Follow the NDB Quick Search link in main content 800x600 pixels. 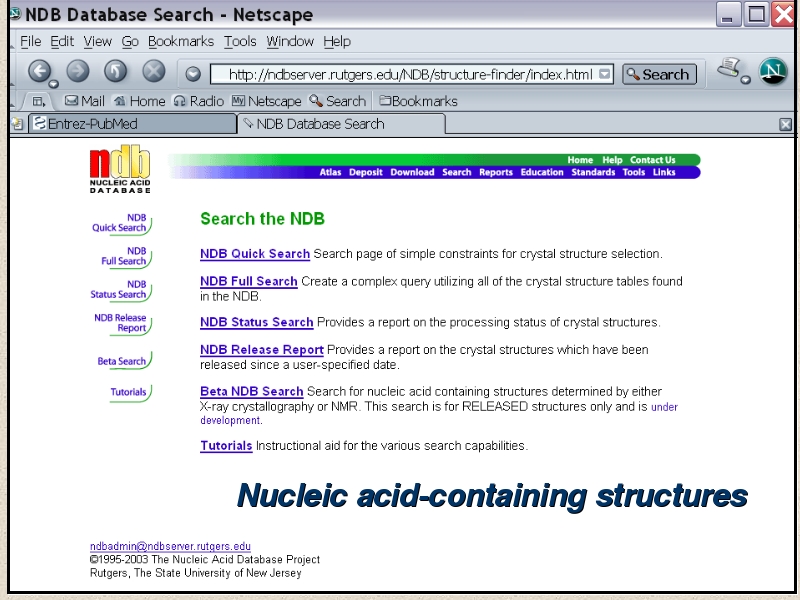pyautogui.click(x=255, y=254)
